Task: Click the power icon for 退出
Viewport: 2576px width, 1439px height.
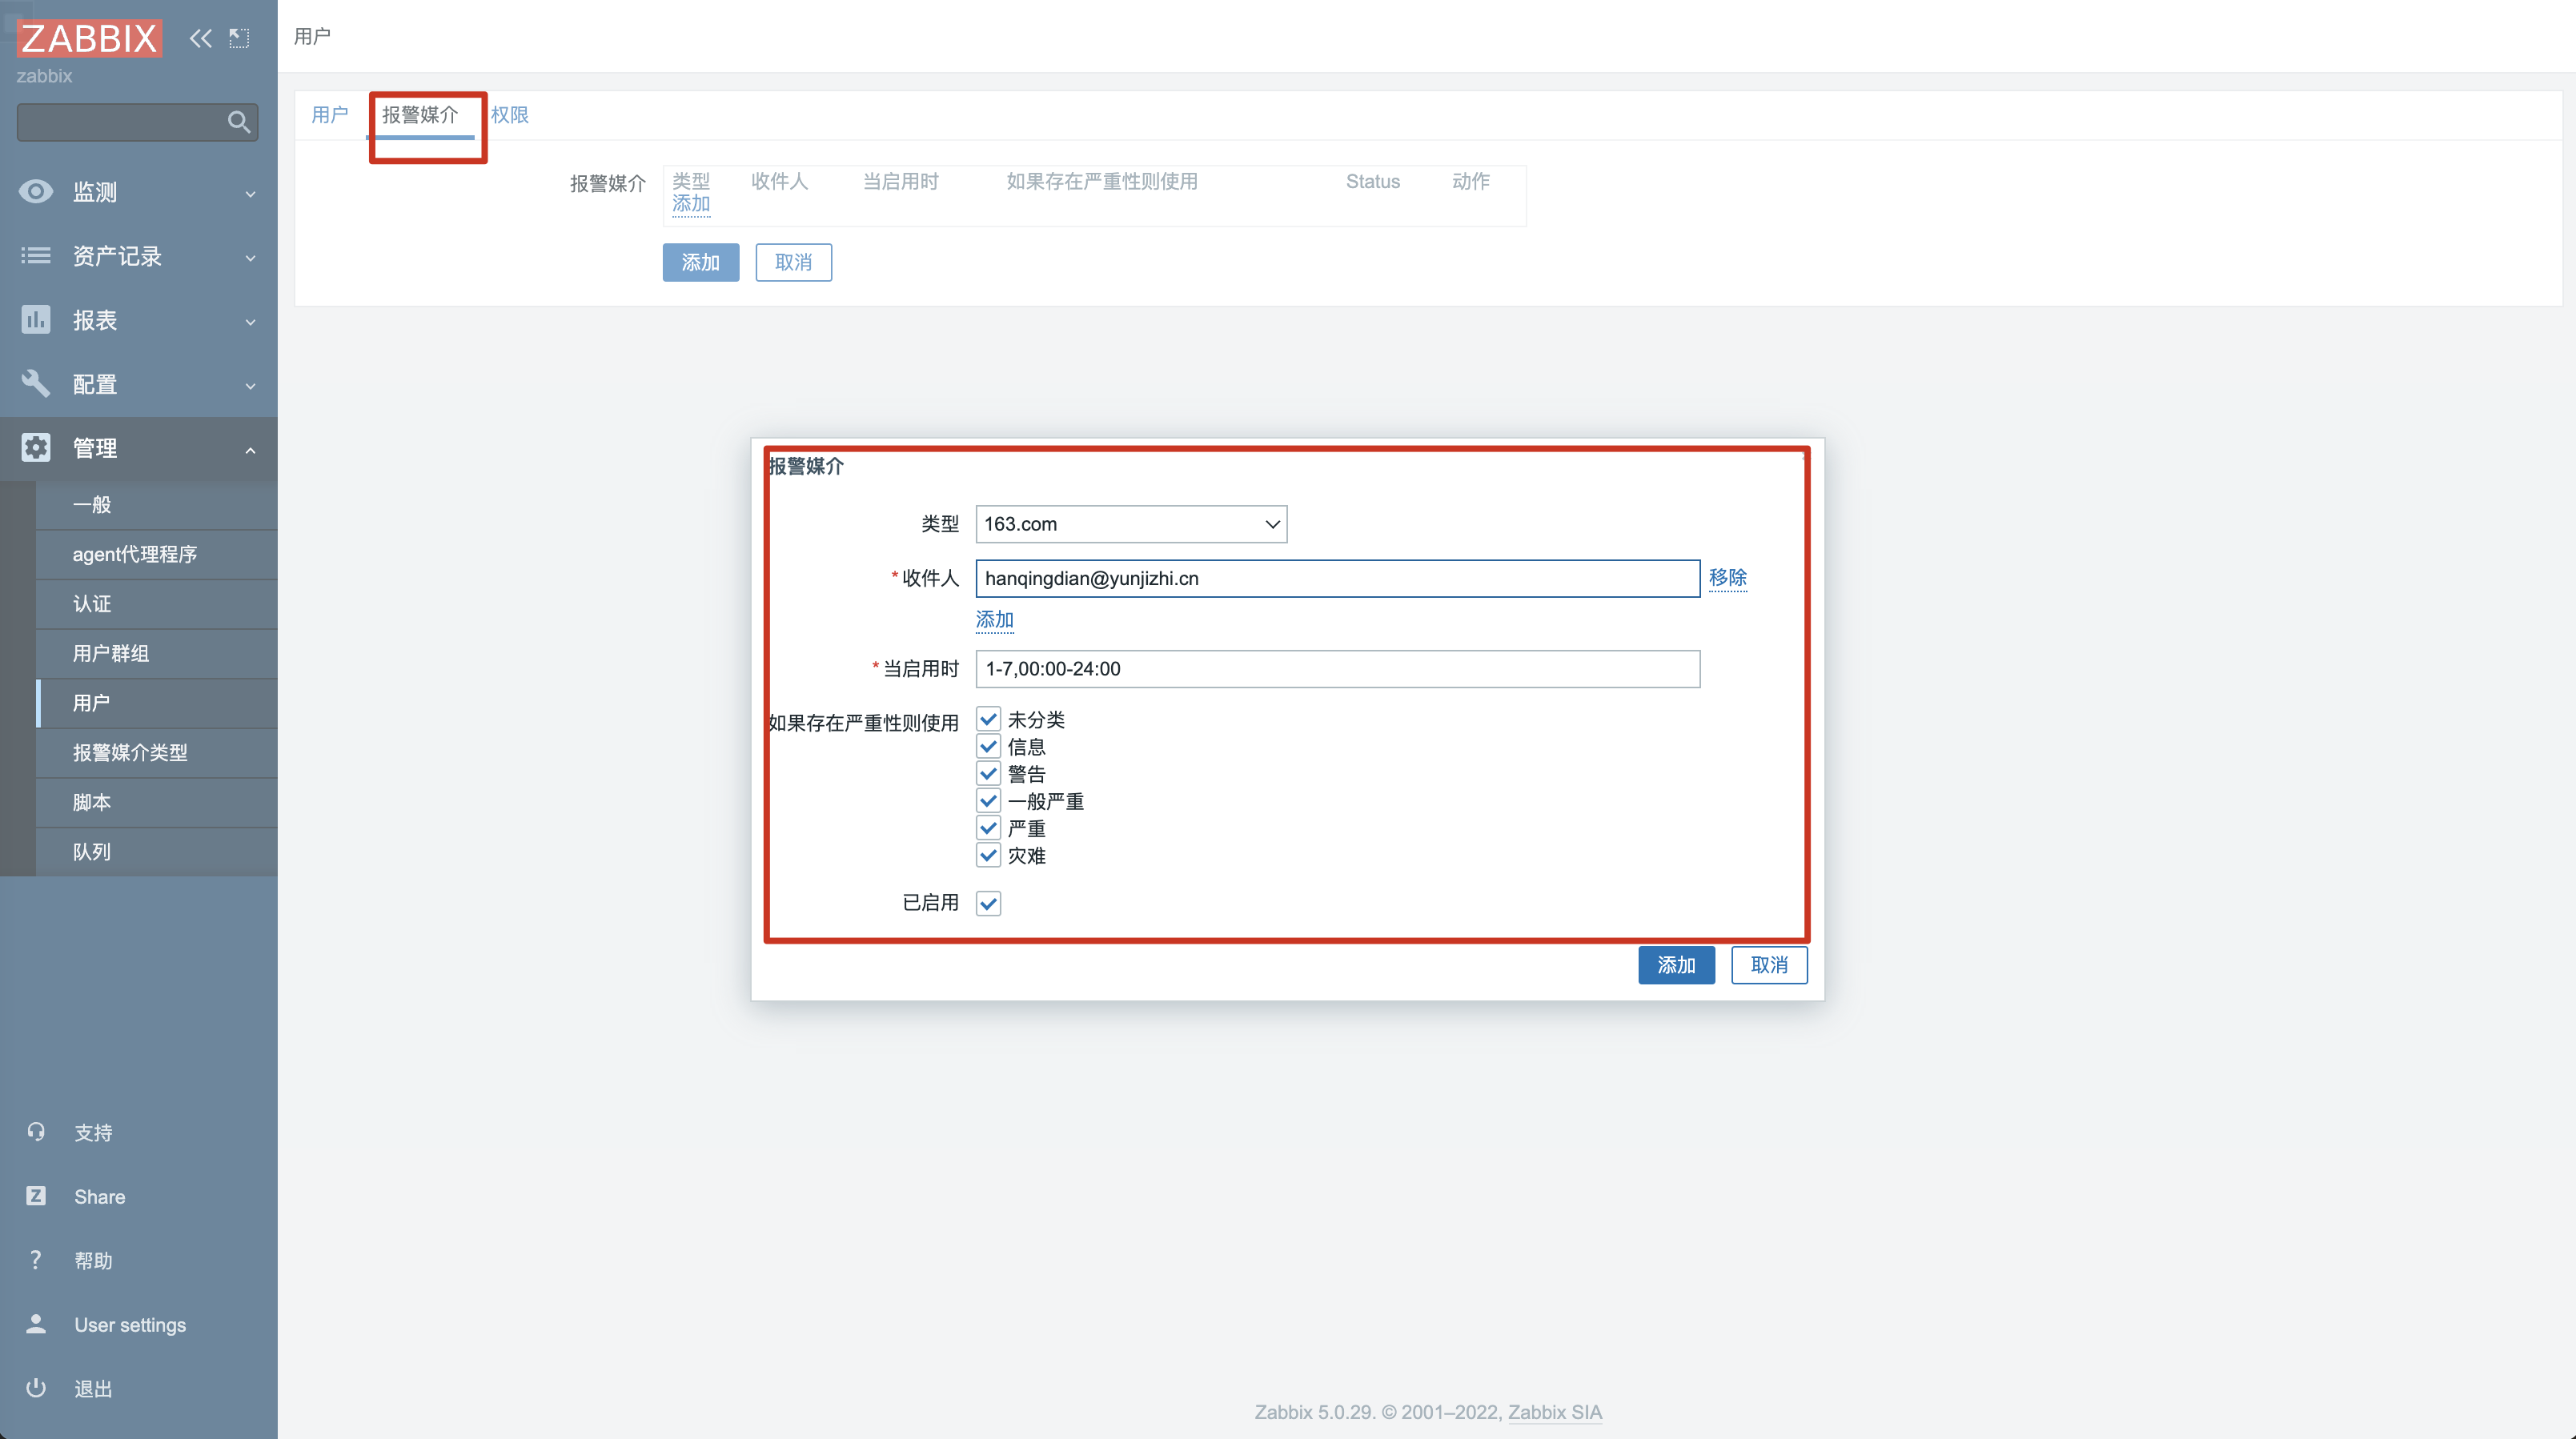Action: point(36,1388)
